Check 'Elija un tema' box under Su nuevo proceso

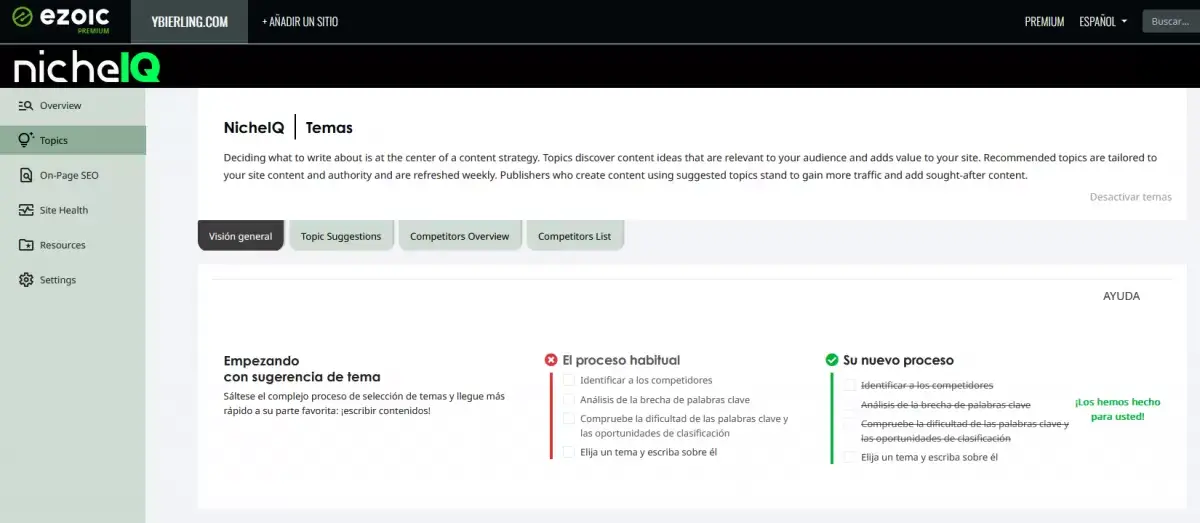click(x=849, y=457)
